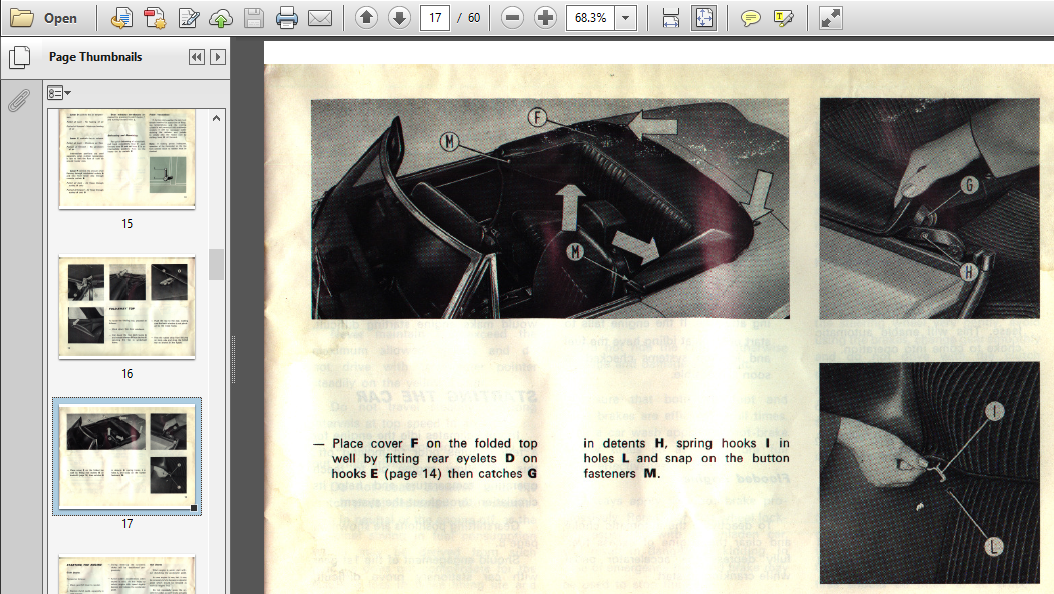Click the right arrow panel button

coord(218,57)
